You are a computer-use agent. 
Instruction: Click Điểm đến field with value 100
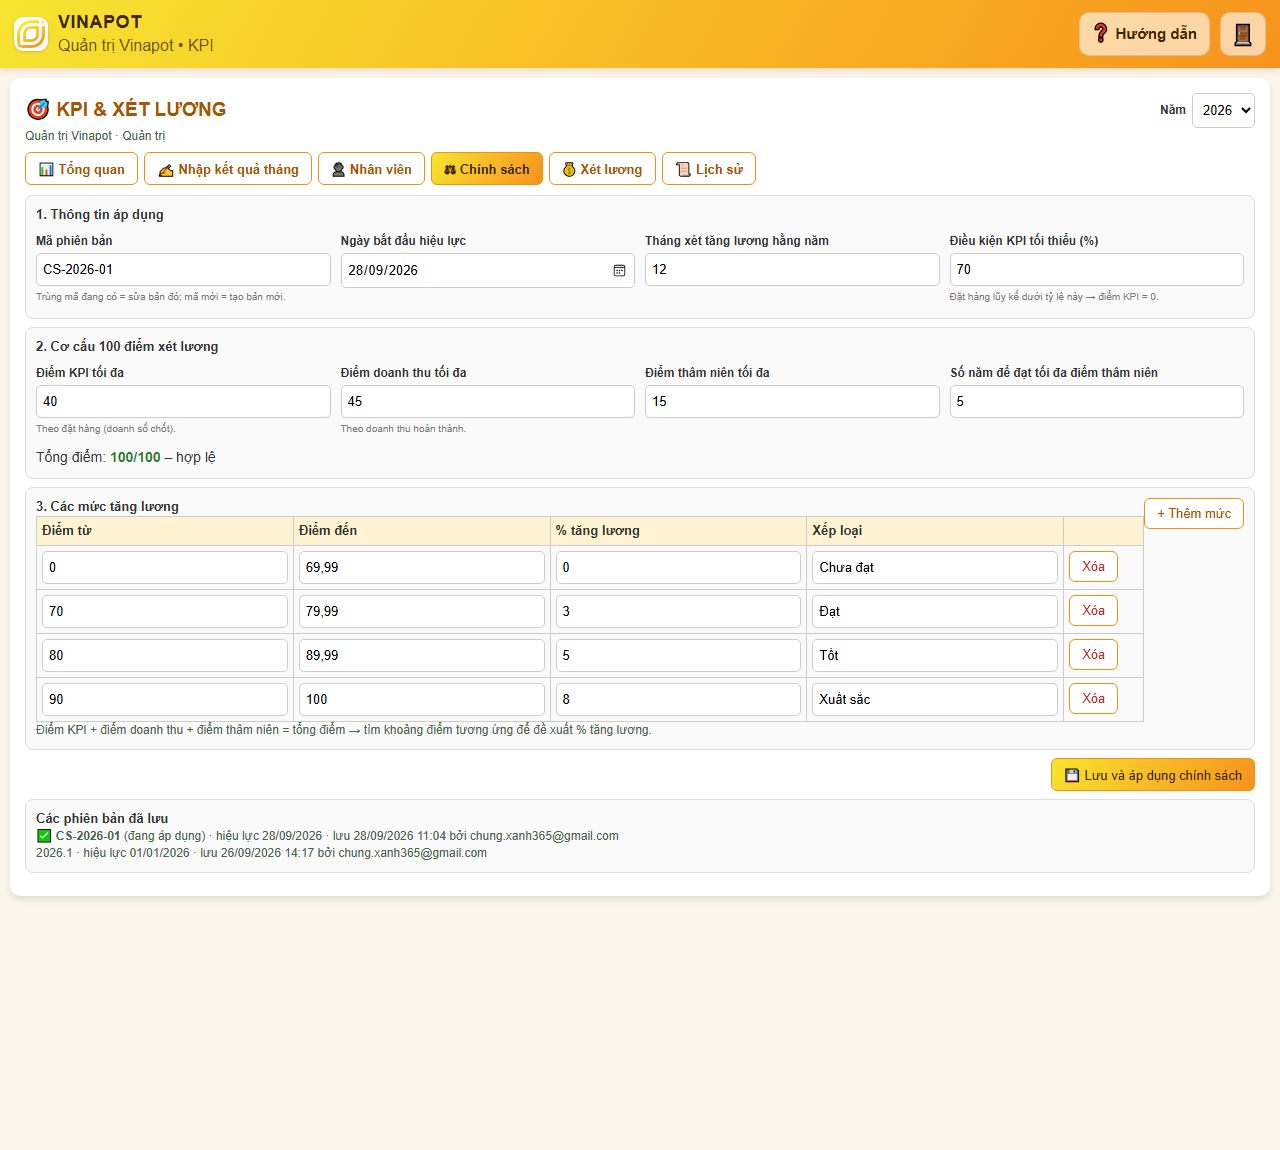click(422, 699)
